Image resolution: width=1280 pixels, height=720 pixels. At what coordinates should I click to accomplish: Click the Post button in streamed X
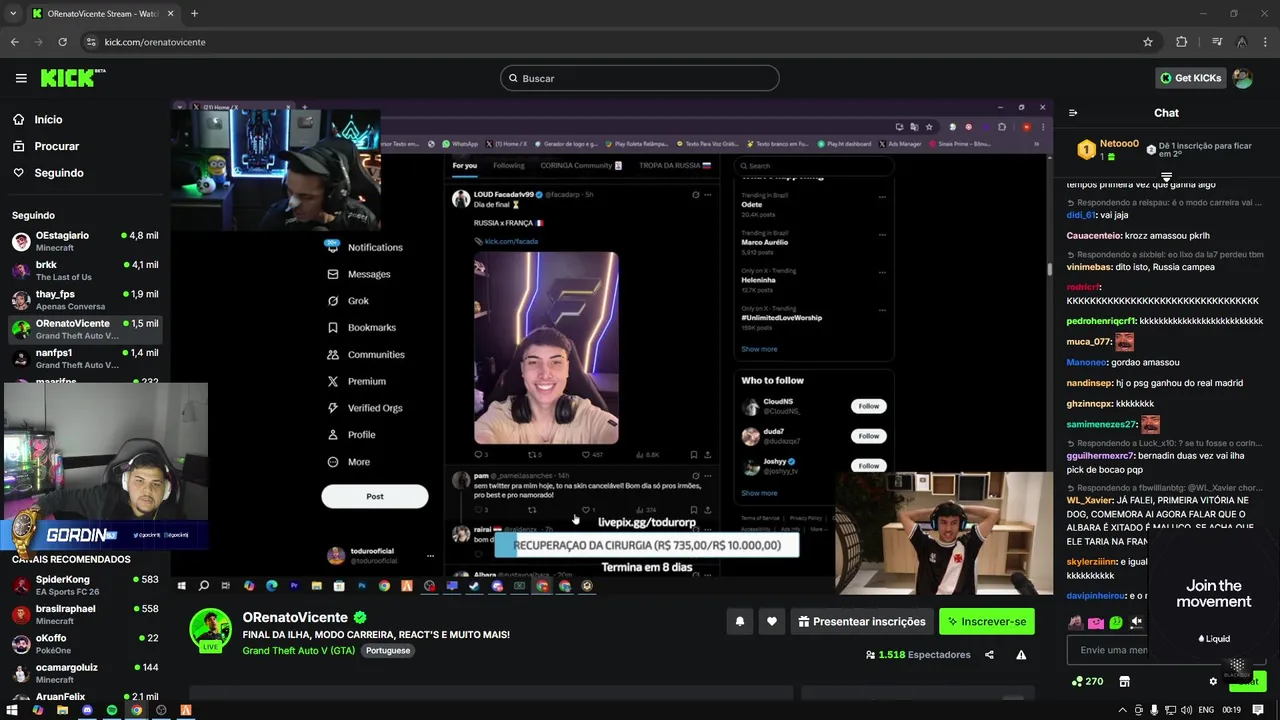375,496
